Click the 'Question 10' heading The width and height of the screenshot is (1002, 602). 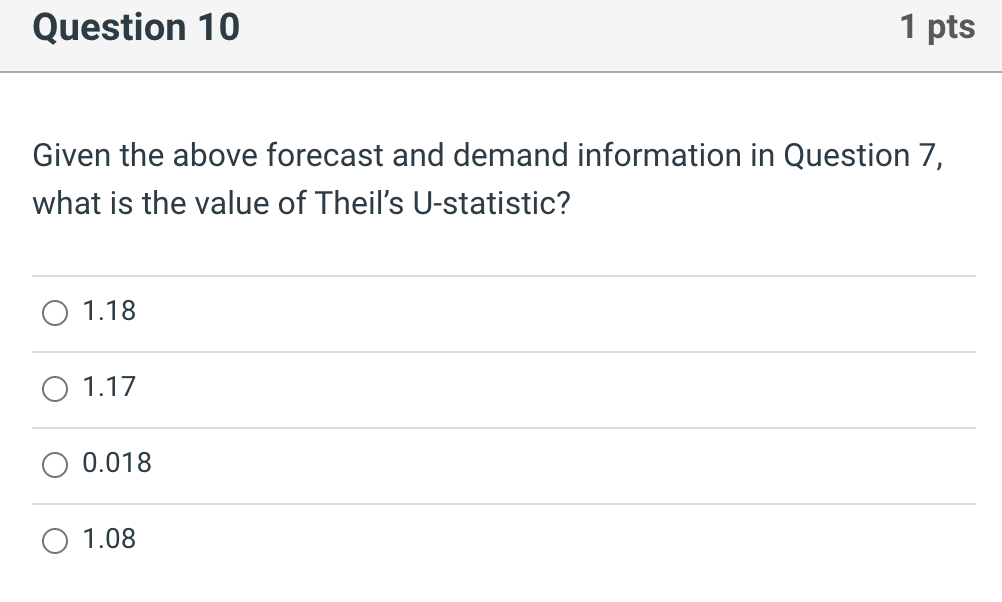[136, 28]
